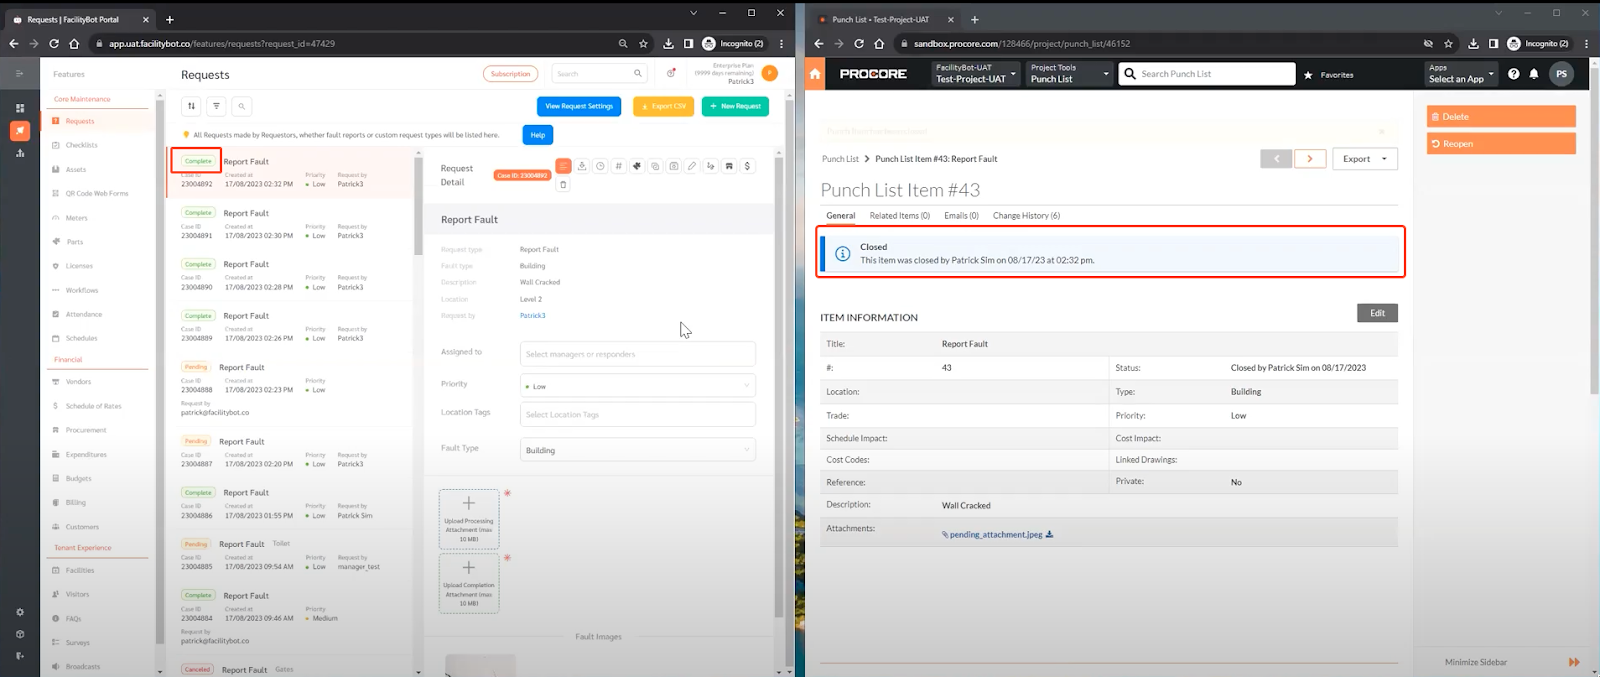The image size is (1600, 677).
Task: Select the puzzle piece icon in Request Detail
Action: tap(637, 166)
